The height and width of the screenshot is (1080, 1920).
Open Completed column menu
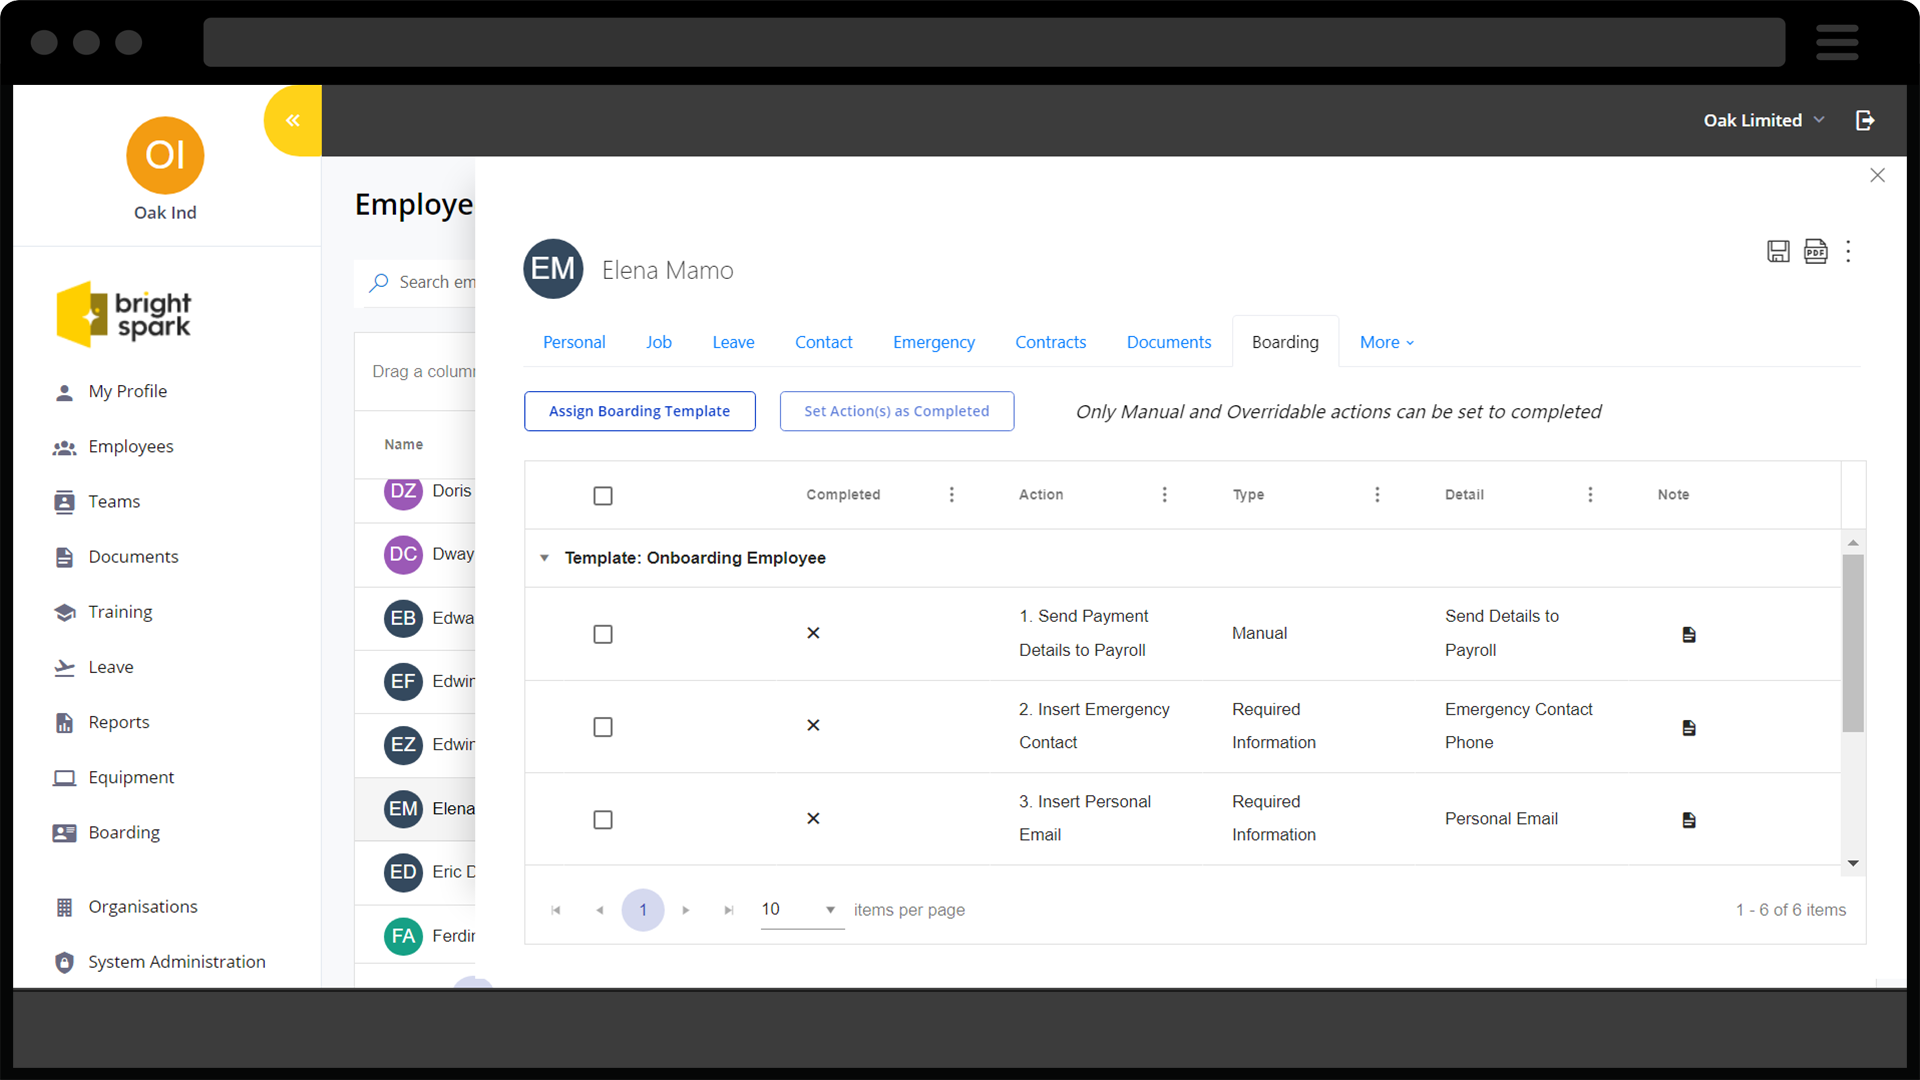pos(951,494)
